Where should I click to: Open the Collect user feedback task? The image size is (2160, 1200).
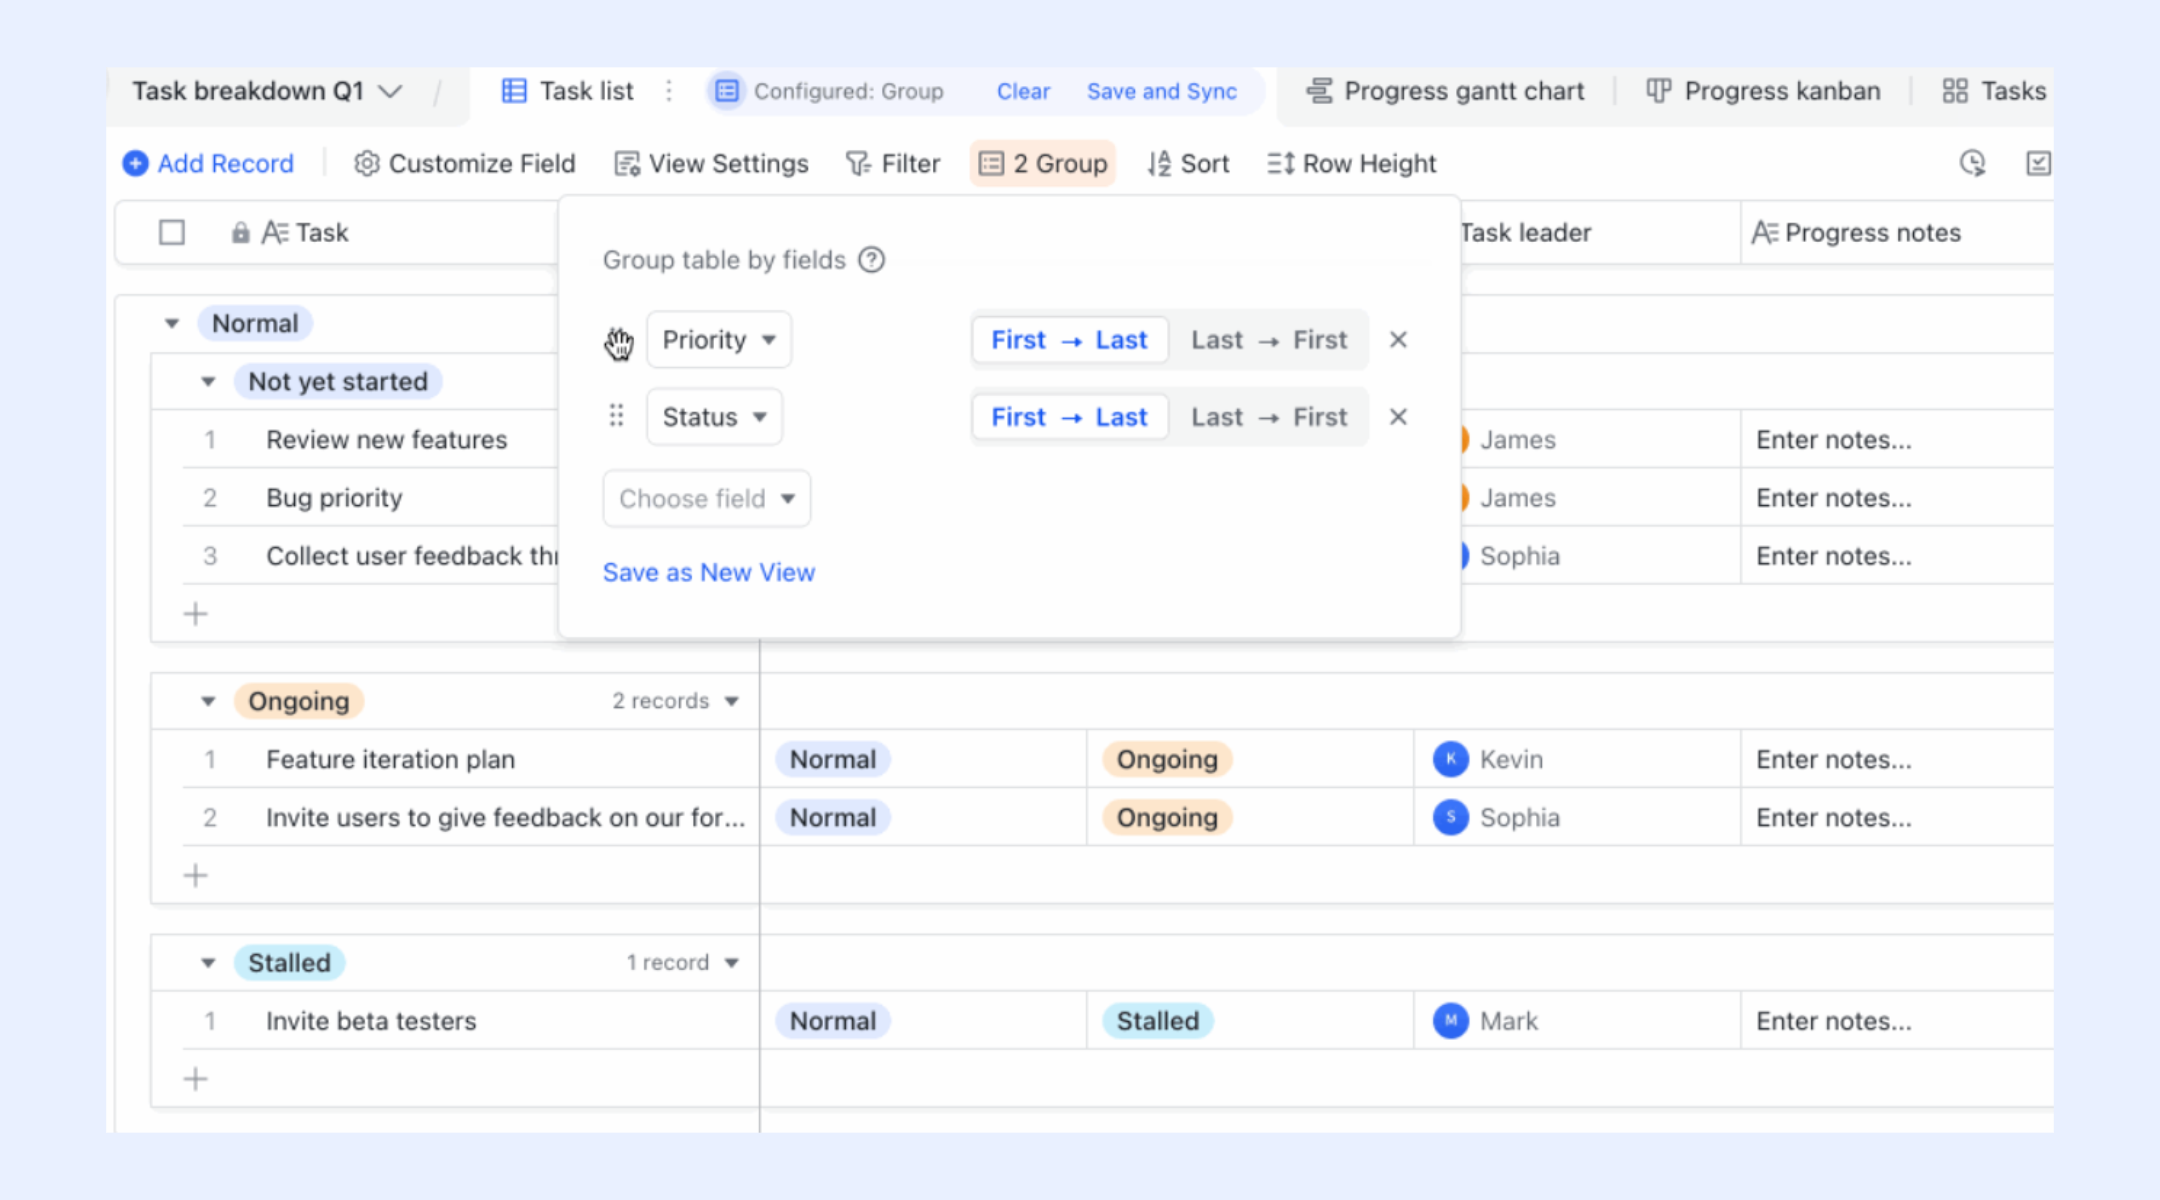(412, 556)
